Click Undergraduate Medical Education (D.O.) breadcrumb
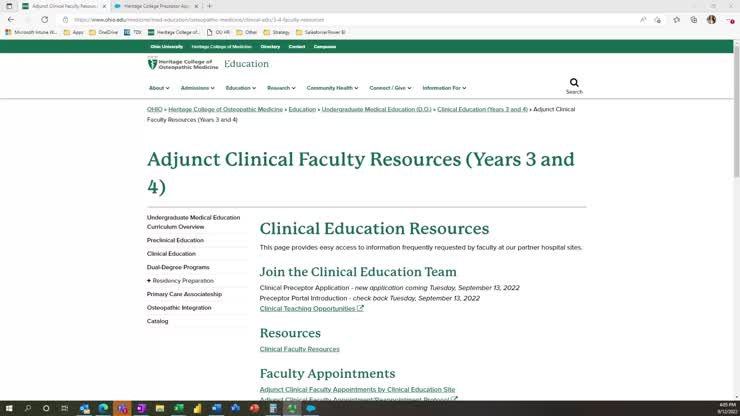This screenshot has height=416, width=740. [x=376, y=109]
